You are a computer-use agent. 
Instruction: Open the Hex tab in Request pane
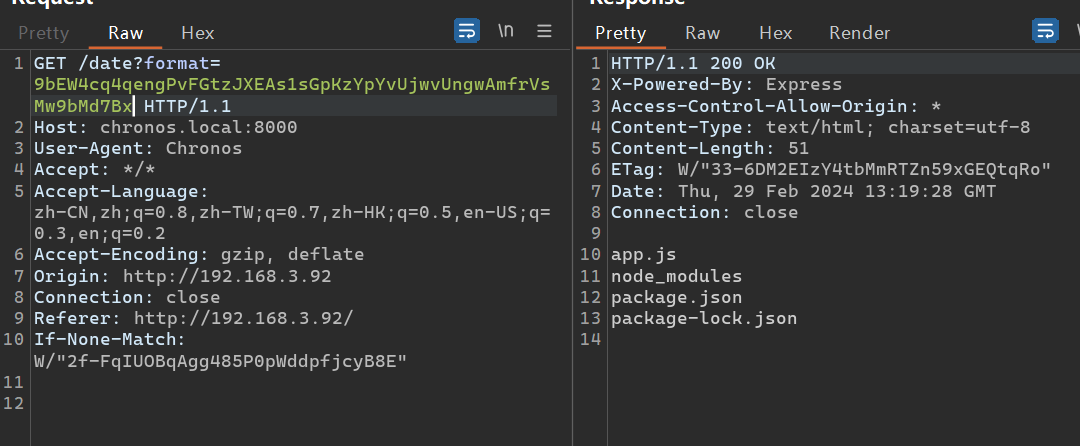[x=197, y=33]
